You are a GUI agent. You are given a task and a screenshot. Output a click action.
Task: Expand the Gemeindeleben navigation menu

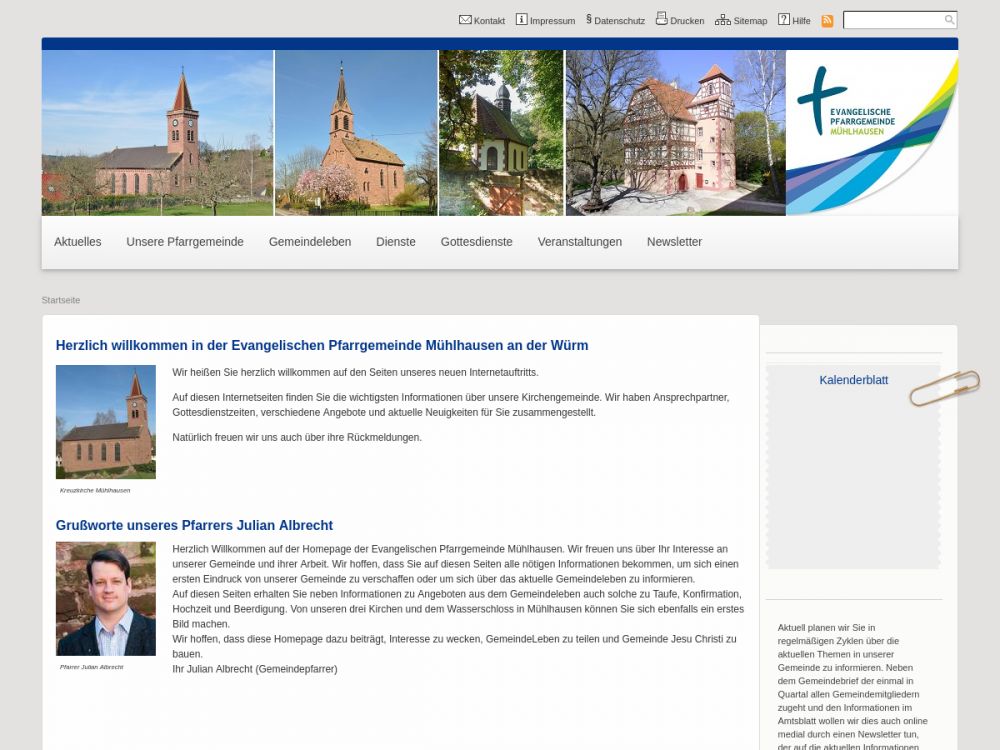point(310,242)
